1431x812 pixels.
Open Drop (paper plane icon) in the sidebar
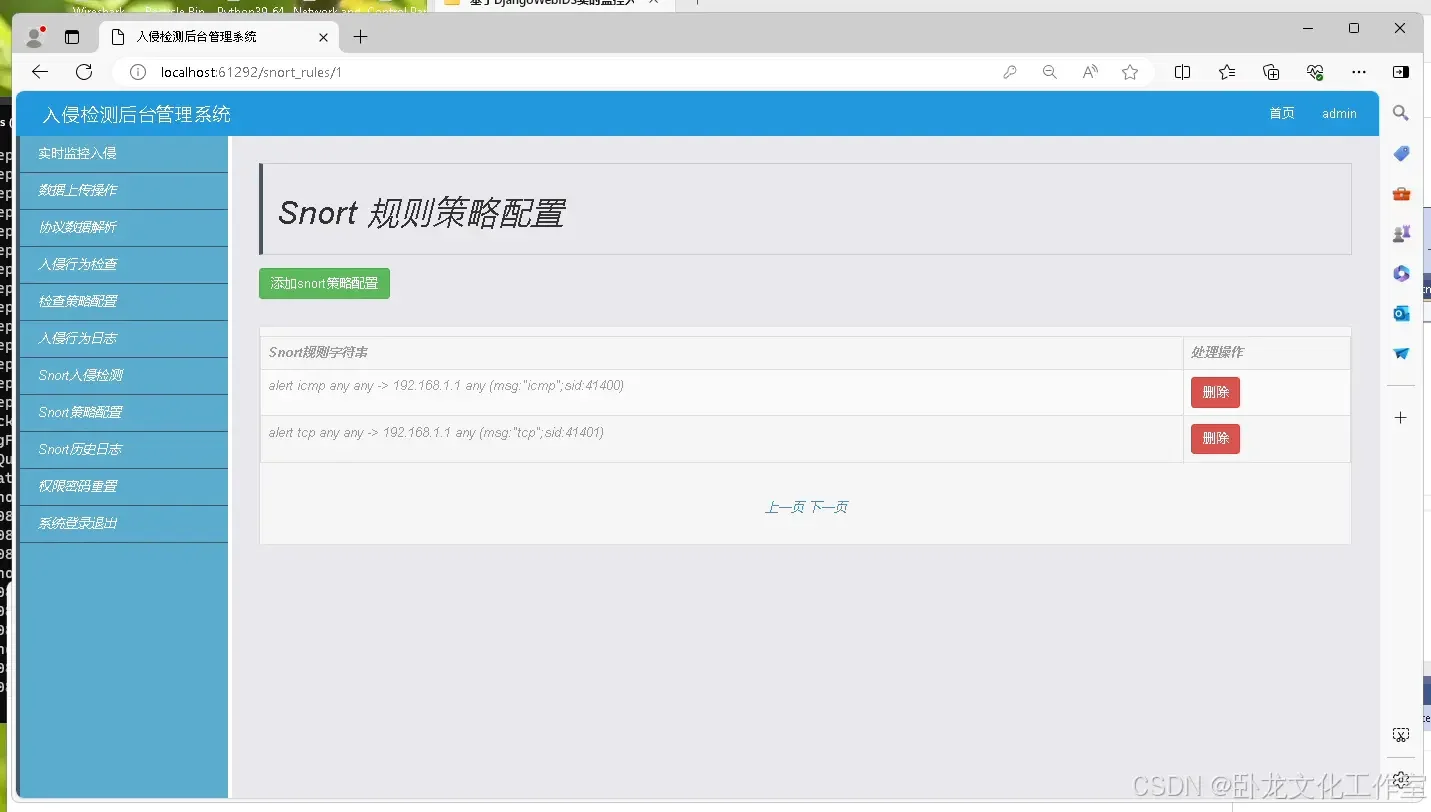click(x=1400, y=352)
